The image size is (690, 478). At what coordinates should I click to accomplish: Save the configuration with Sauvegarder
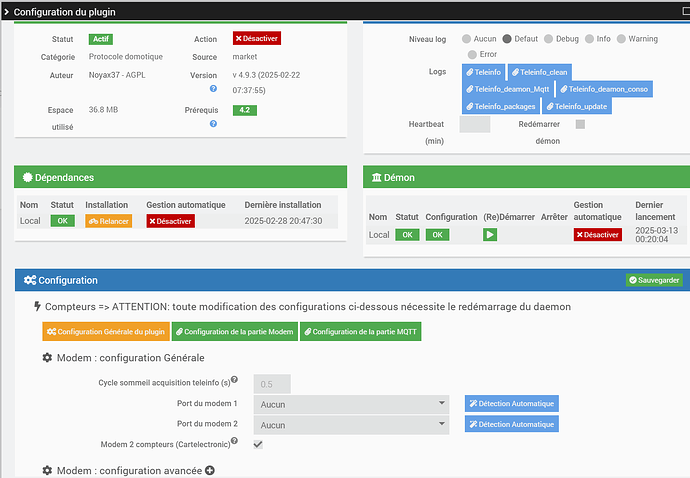click(x=654, y=280)
